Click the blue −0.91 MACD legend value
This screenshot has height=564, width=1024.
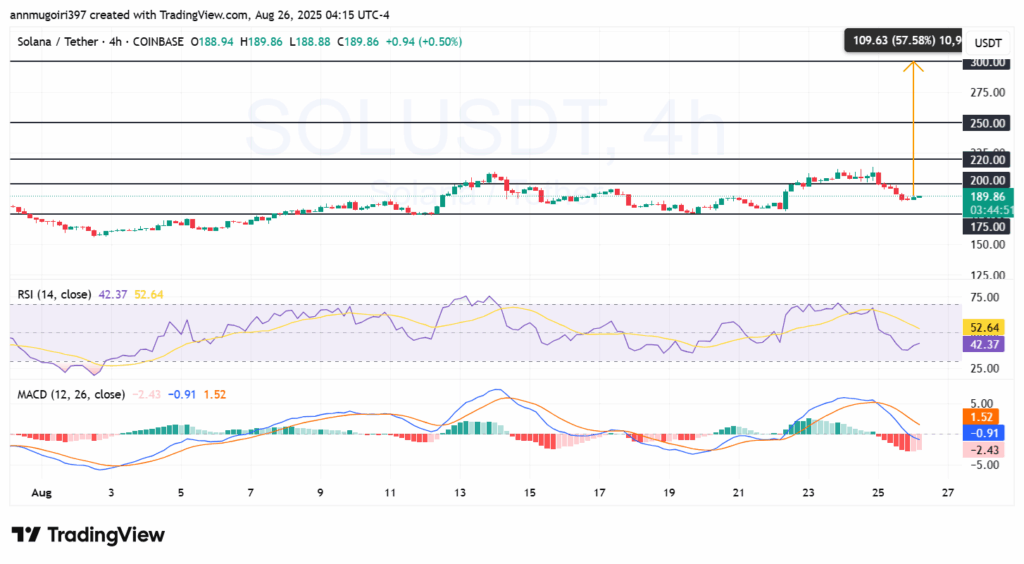click(182, 394)
